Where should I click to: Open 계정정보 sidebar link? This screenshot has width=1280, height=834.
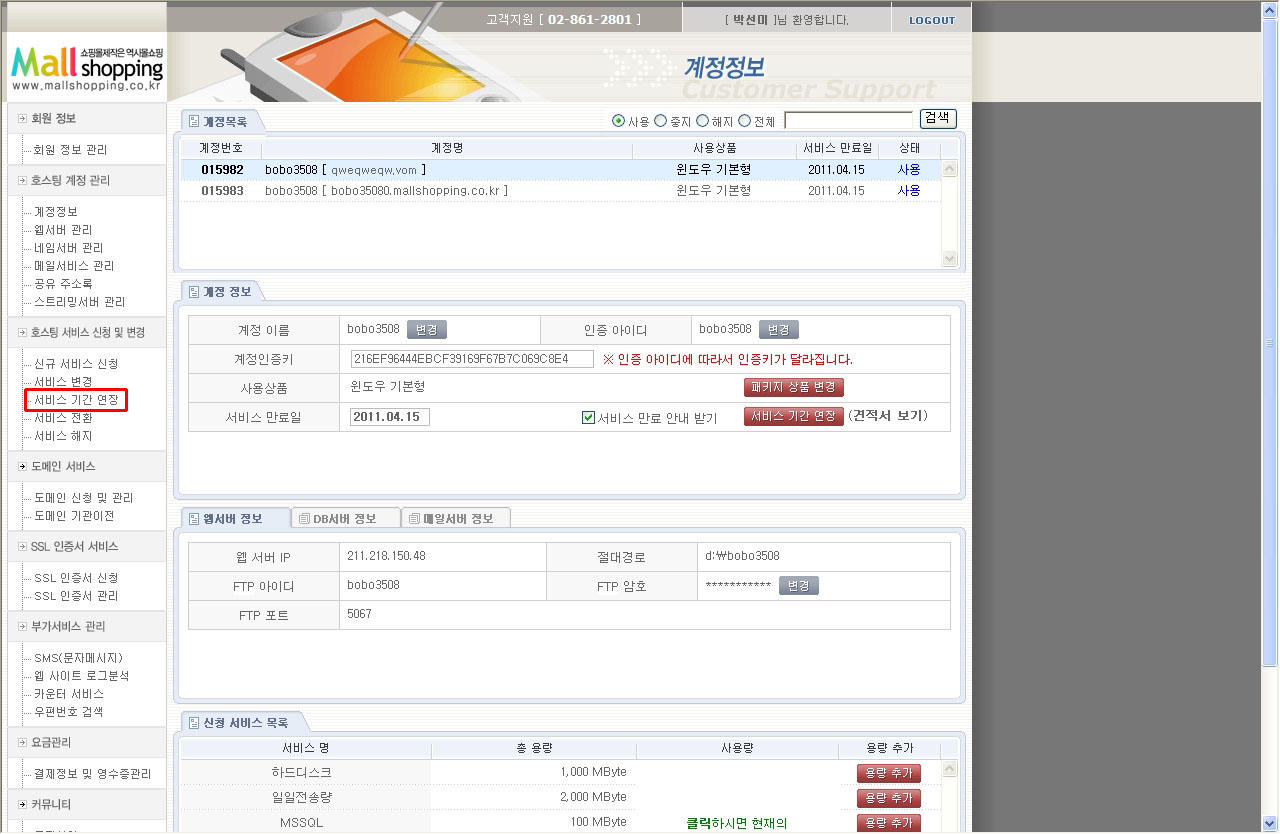pos(56,212)
